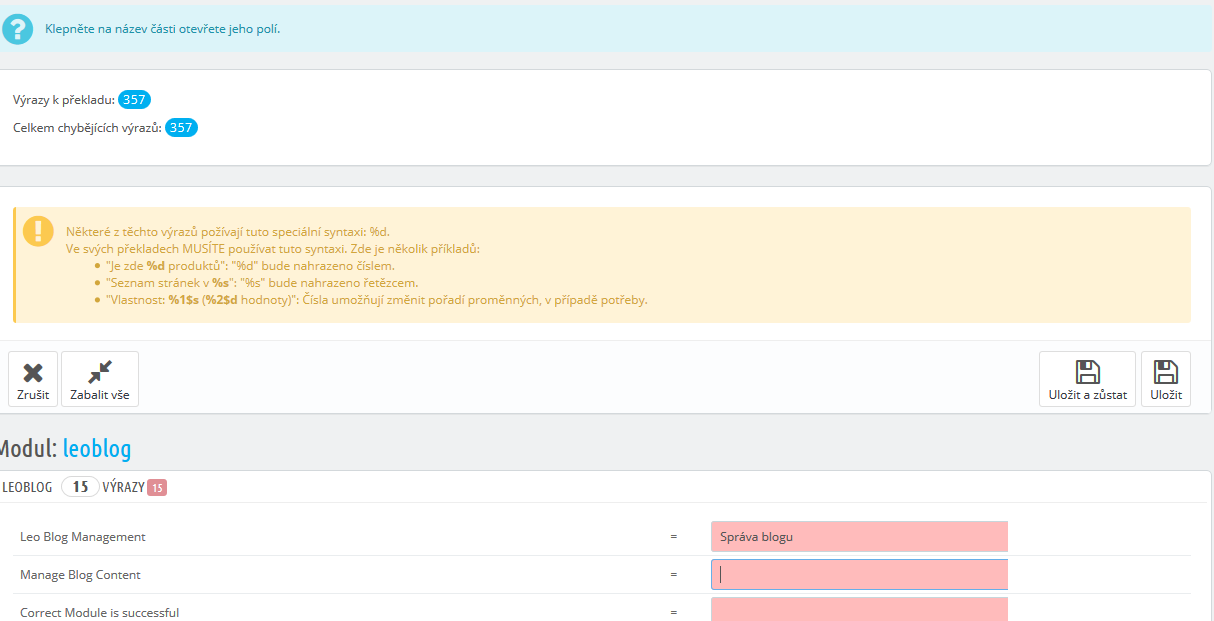The image size is (1214, 621).
Task: Click the Klepněte na název části info text
Action: (162, 29)
